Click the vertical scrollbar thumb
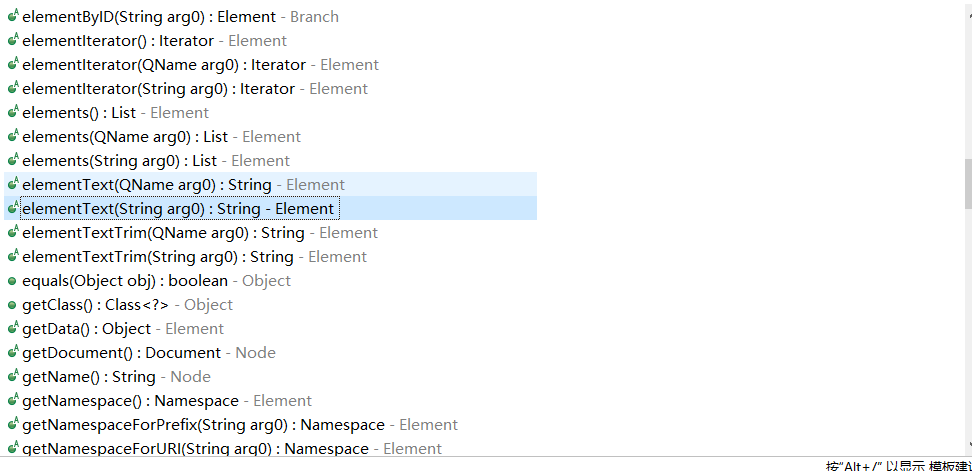 [967, 183]
